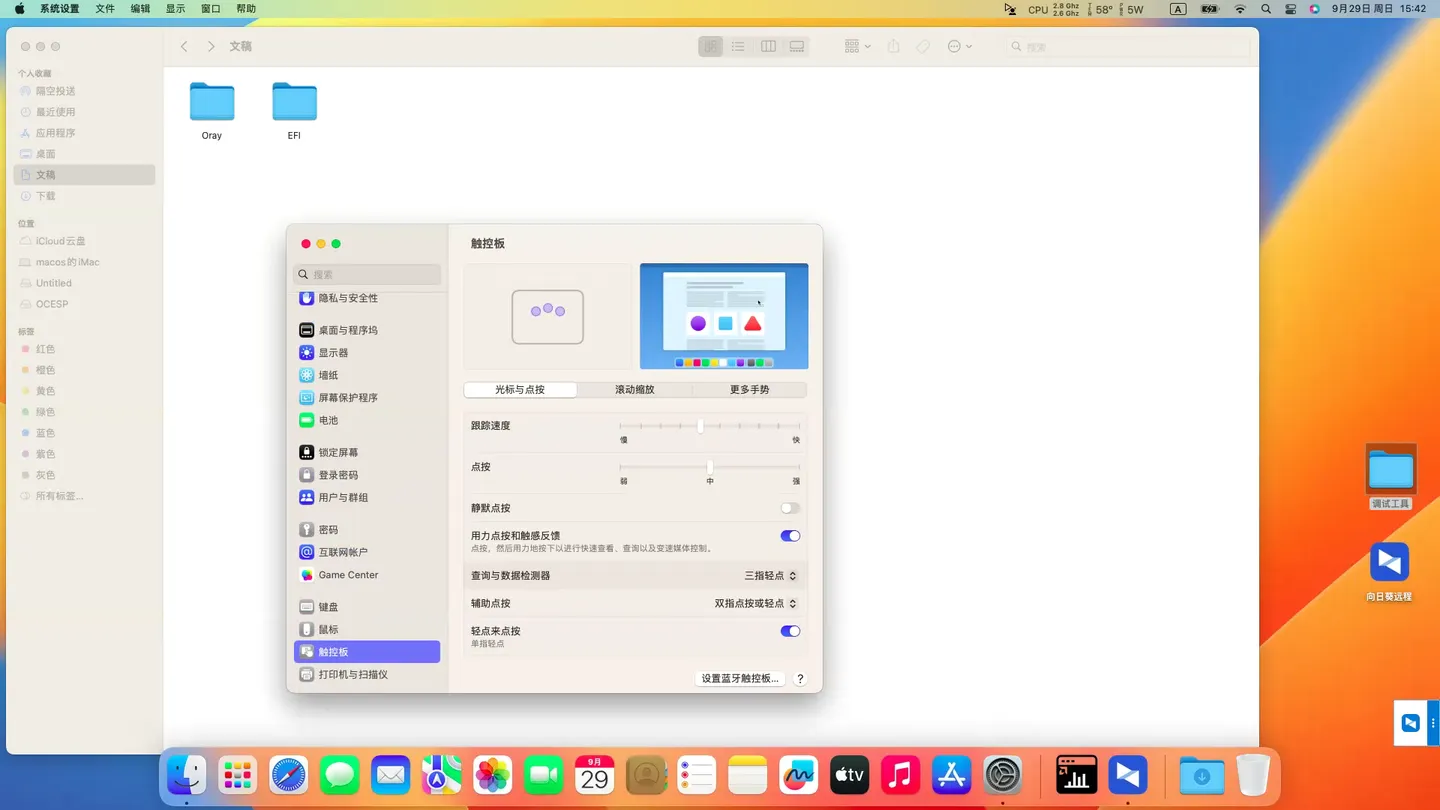Adjust the 跟踪速度 slider
This screenshot has width=1440, height=810.
[x=701, y=425]
